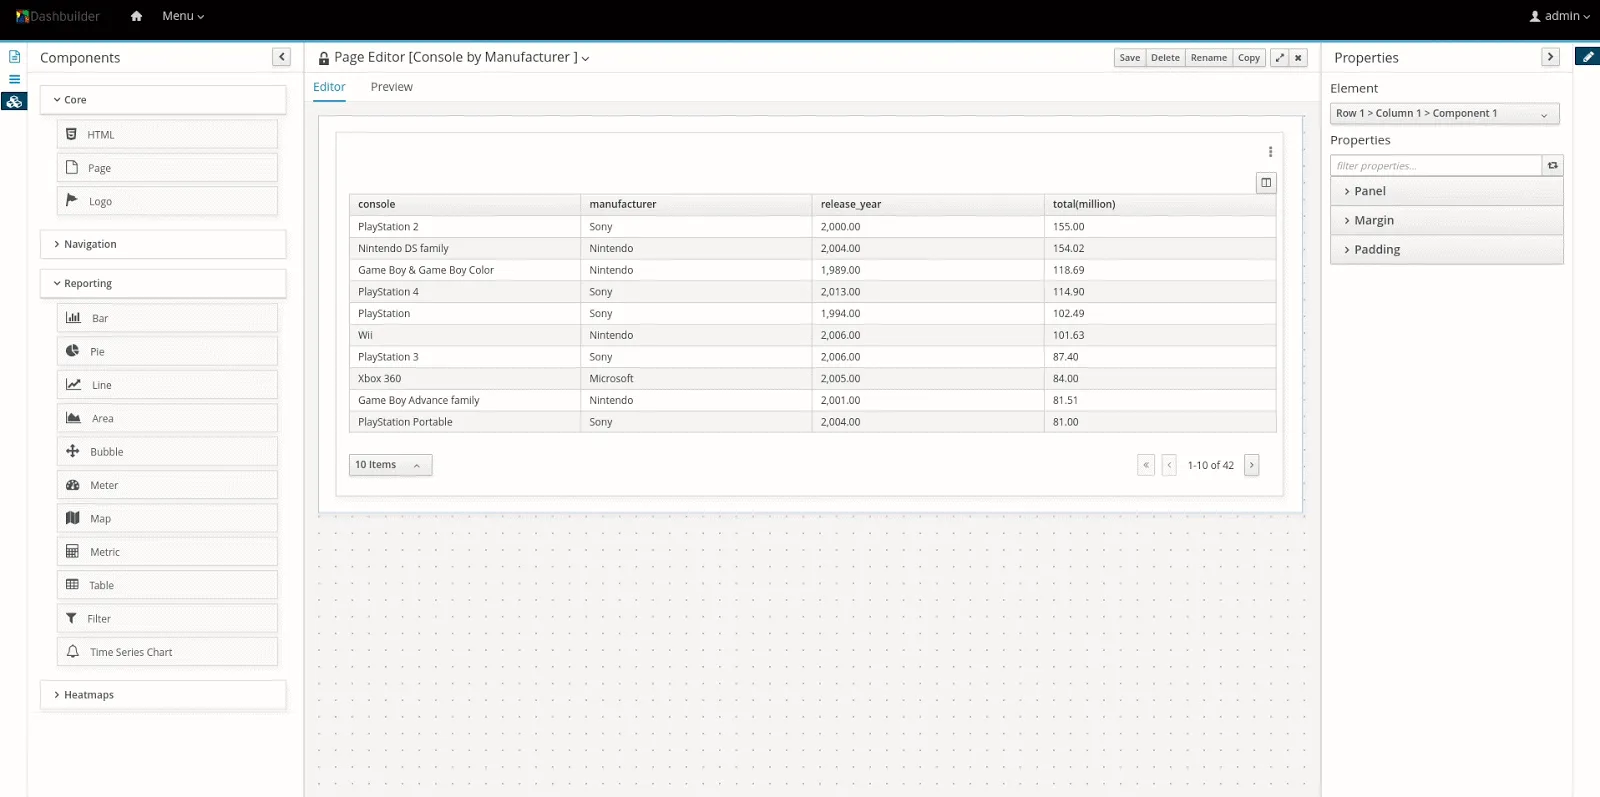Select the Meter component
The width and height of the screenshot is (1600, 797).
(167, 485)
